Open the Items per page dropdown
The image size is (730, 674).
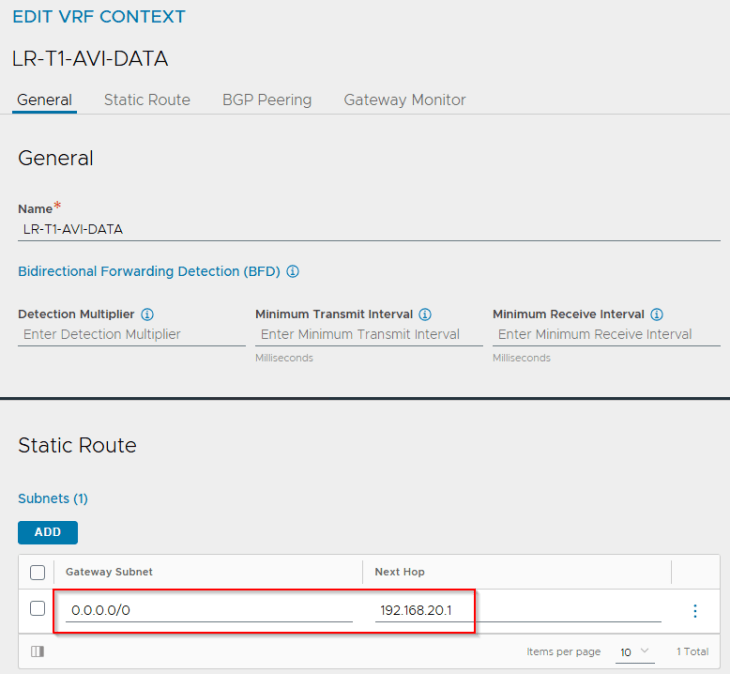(x=633, y=652)
